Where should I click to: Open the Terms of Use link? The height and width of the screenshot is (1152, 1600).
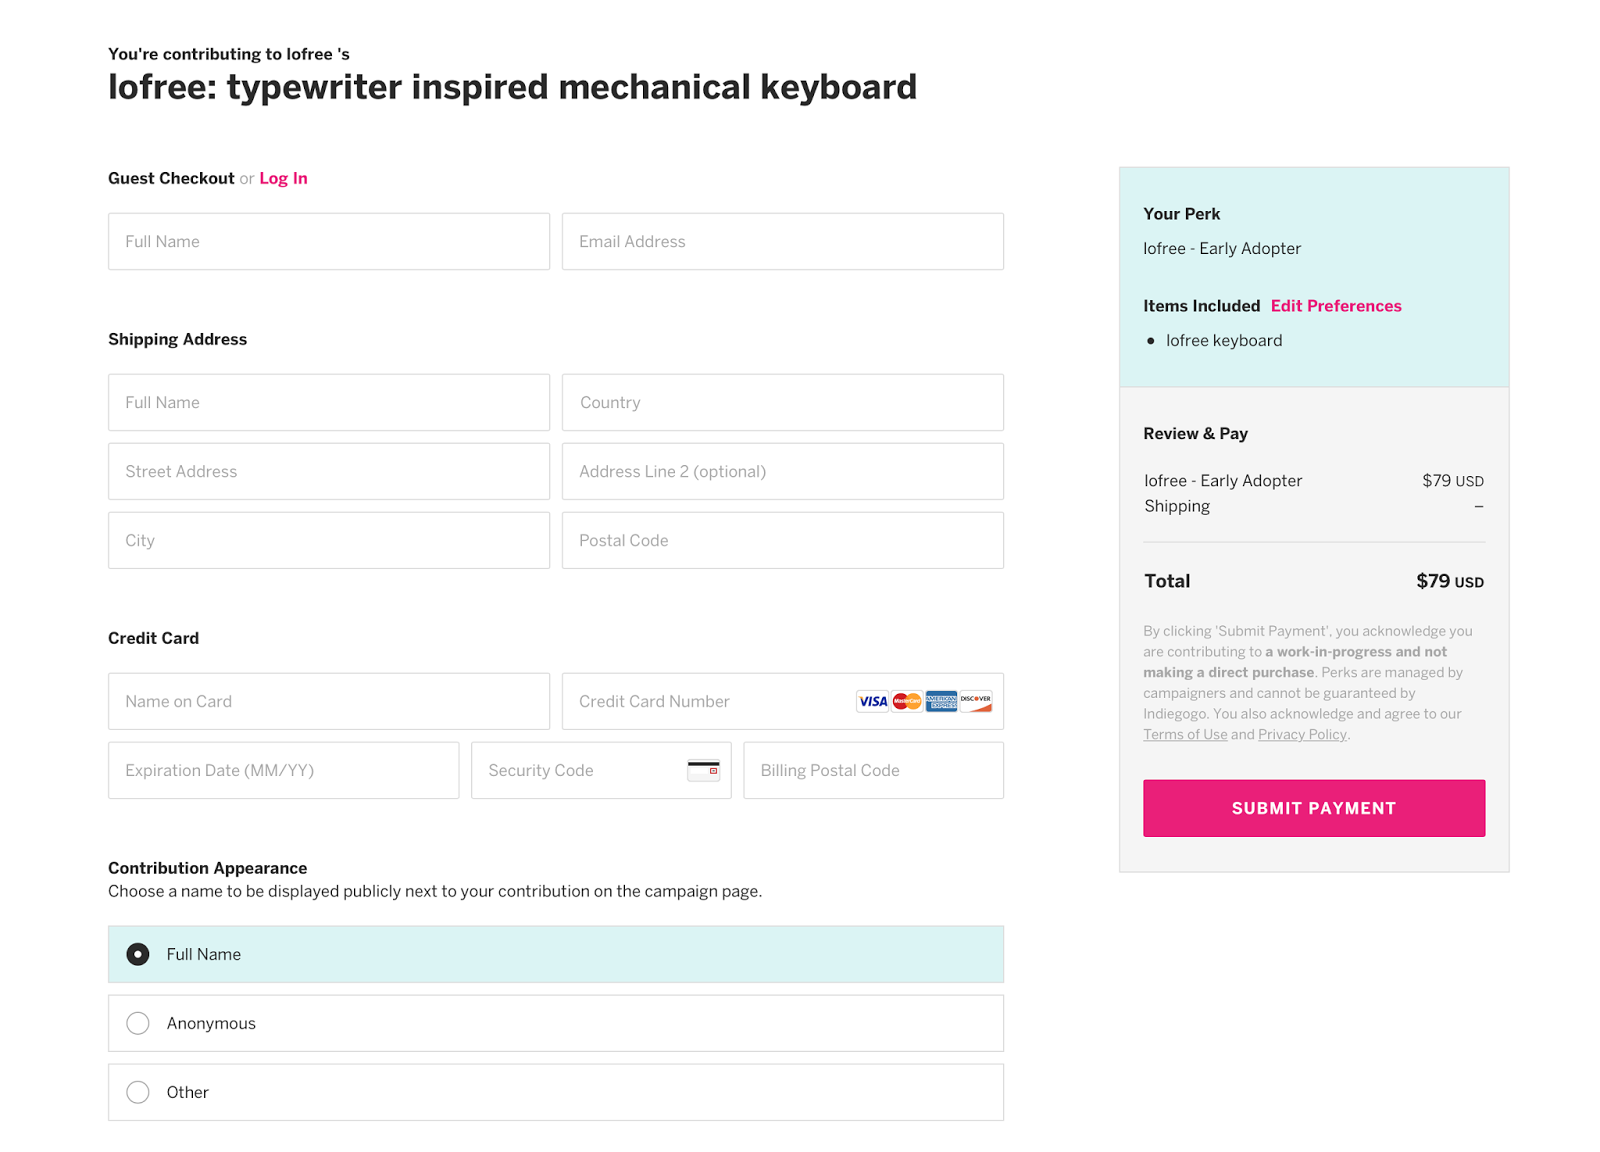(x=1185, y=734)
